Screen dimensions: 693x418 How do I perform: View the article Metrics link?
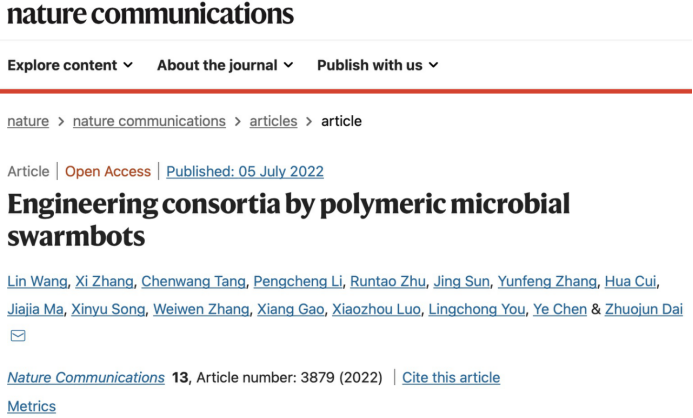coord(32,406)
